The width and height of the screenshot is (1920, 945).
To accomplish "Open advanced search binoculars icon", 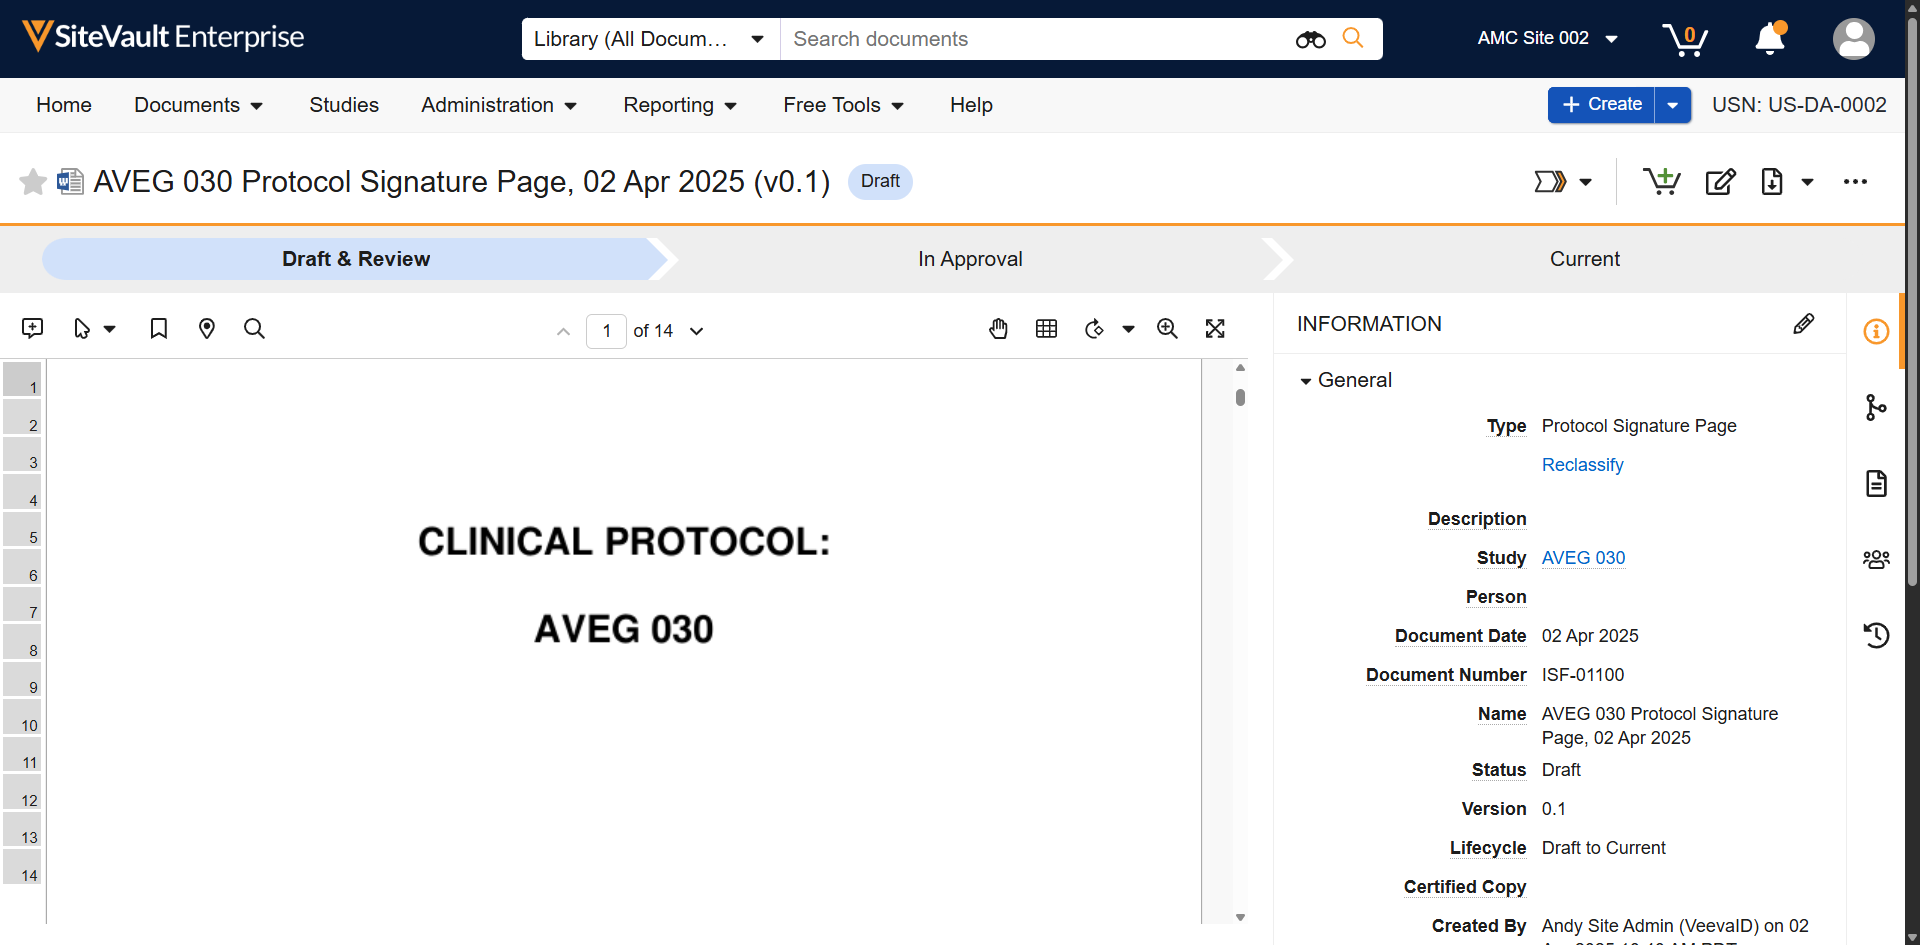I will pyautogui.click(x=1310, y=39).
